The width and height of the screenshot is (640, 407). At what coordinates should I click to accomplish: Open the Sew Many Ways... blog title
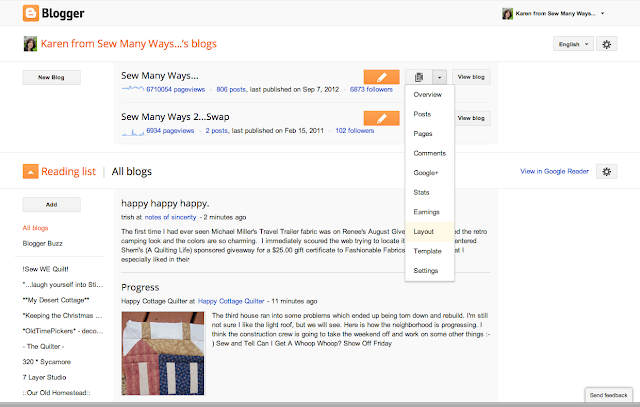[160, 76]
